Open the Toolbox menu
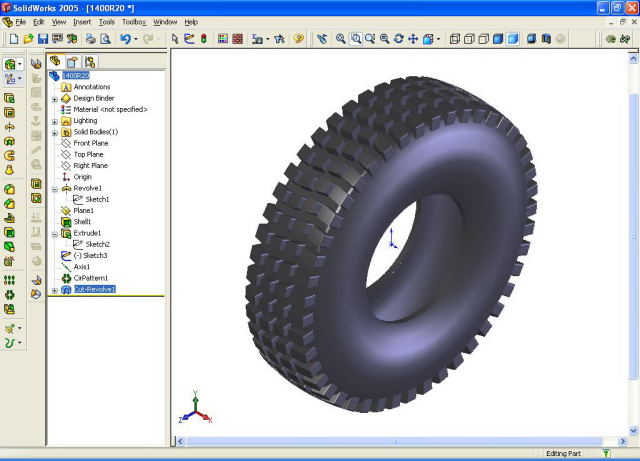This screenshot has height=461, width=640. pyautogui.click(x=133, y=21)
